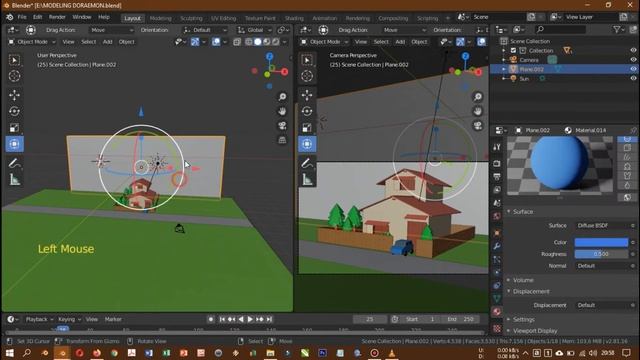Click the pan hand in User Perspective viewport
Viewport: 640px width, 360px height.
point(282,111)
